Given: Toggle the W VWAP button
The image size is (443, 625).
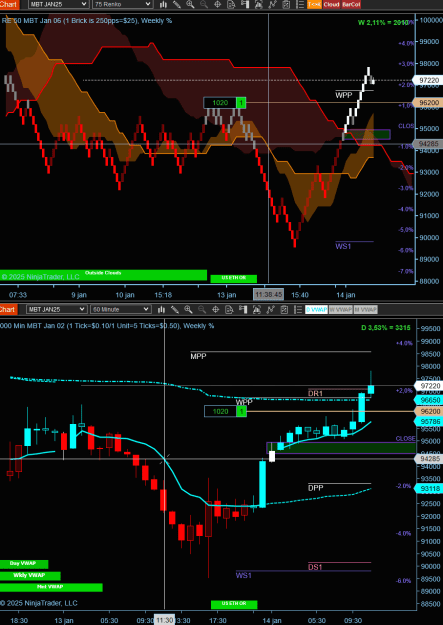Looking at the screenshot, I should click(341, 310).
